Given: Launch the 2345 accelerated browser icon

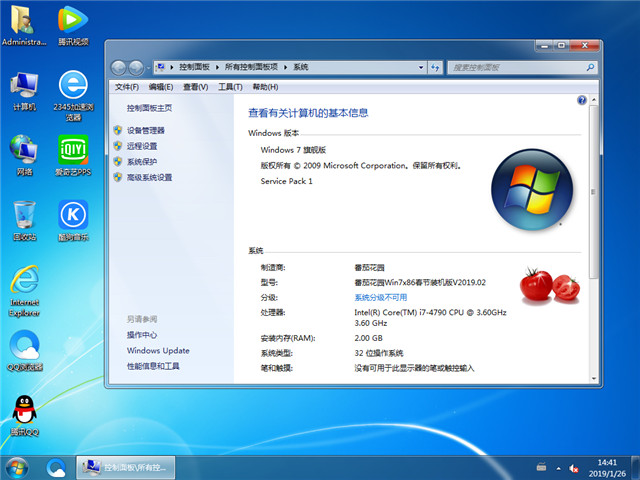Looking at the screenshot, I should click(73, 96).
